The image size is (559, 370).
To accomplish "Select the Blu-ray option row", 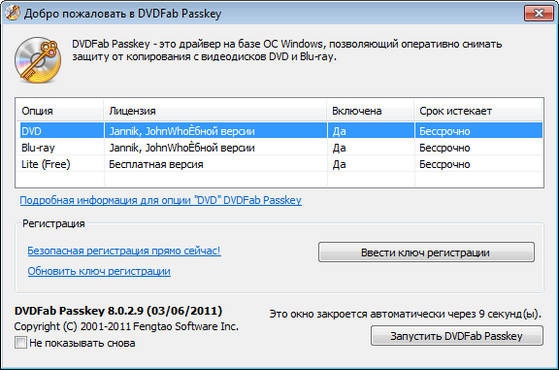I will tap(281, 147).
